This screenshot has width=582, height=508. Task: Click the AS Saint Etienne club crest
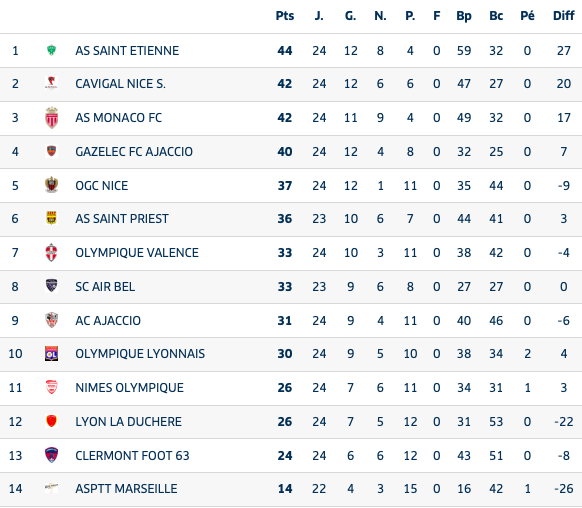click(52, 50)
